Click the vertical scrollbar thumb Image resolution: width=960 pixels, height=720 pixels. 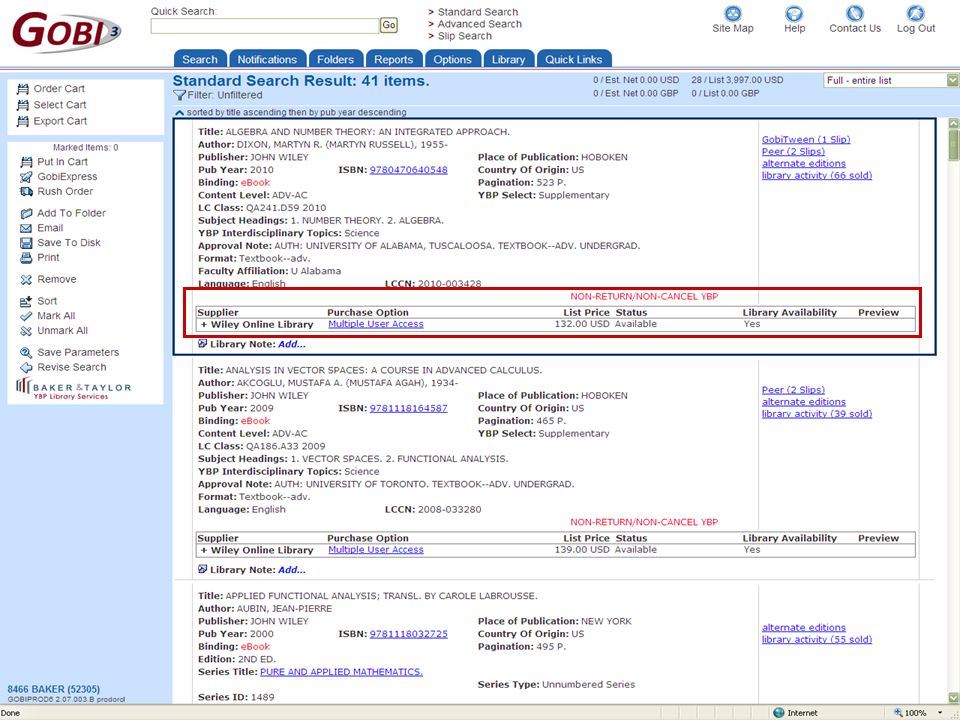(953, 146)
